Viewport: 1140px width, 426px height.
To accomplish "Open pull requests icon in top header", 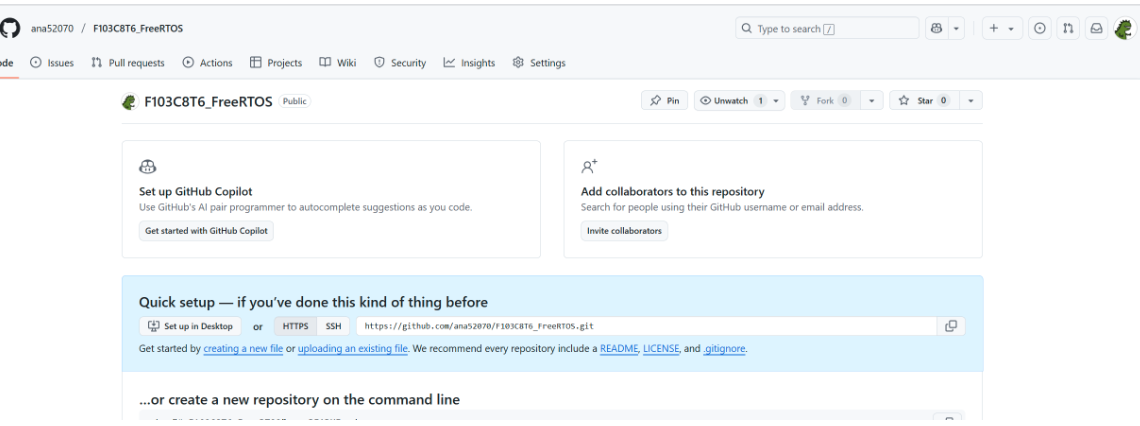I will [x=1069, y=29].
